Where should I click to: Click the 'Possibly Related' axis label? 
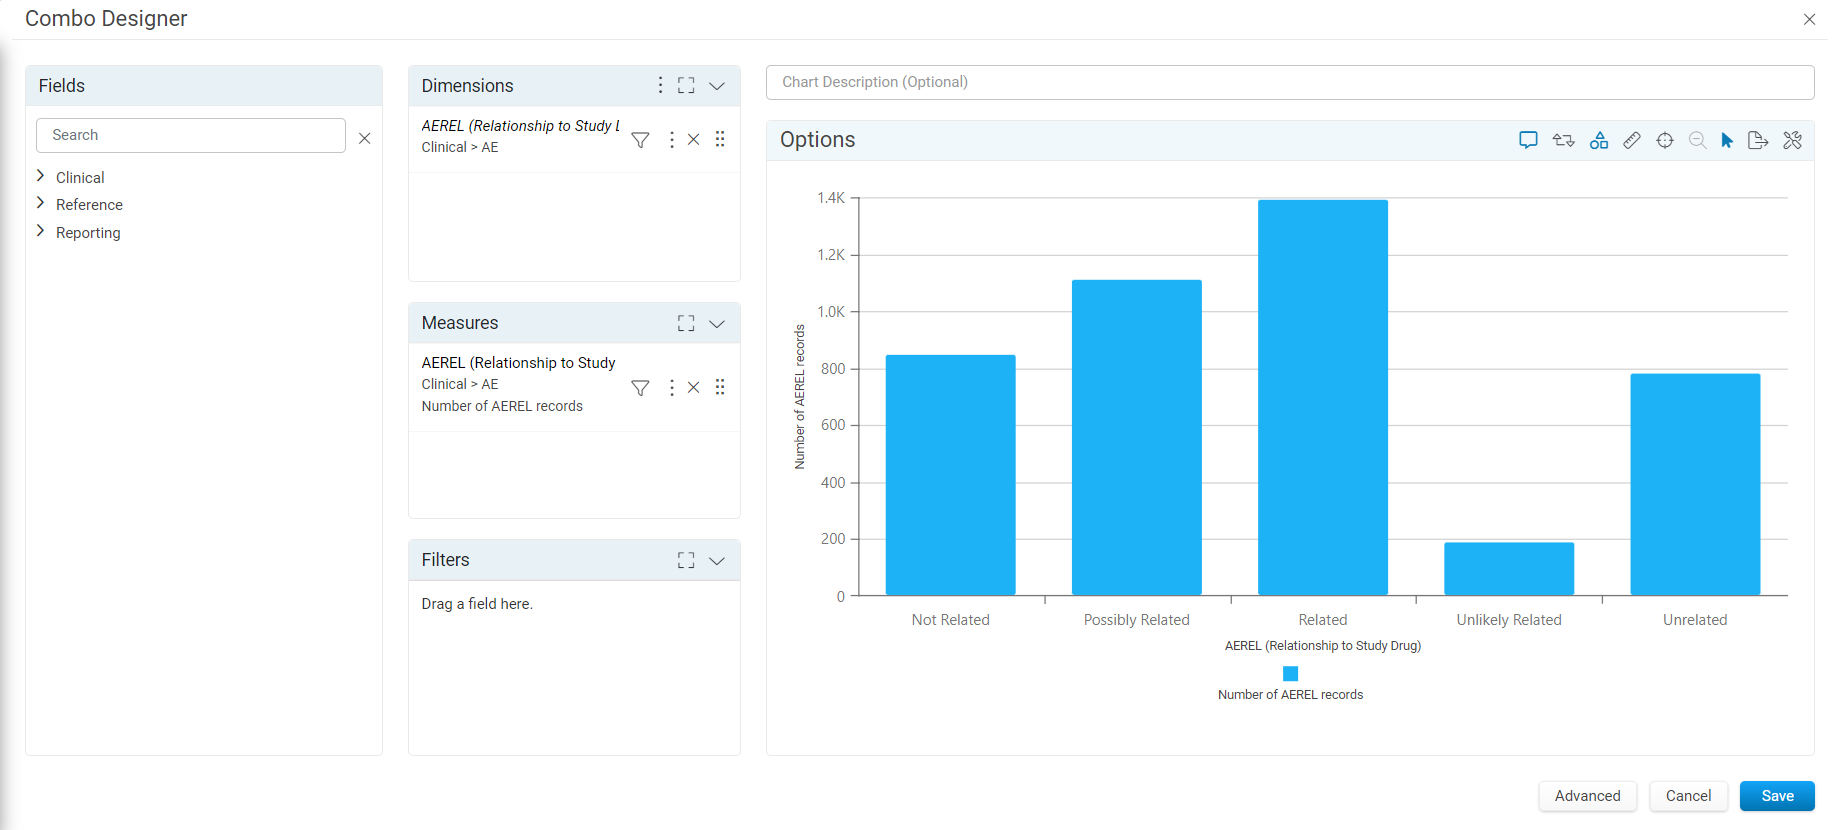[1137, 620]
